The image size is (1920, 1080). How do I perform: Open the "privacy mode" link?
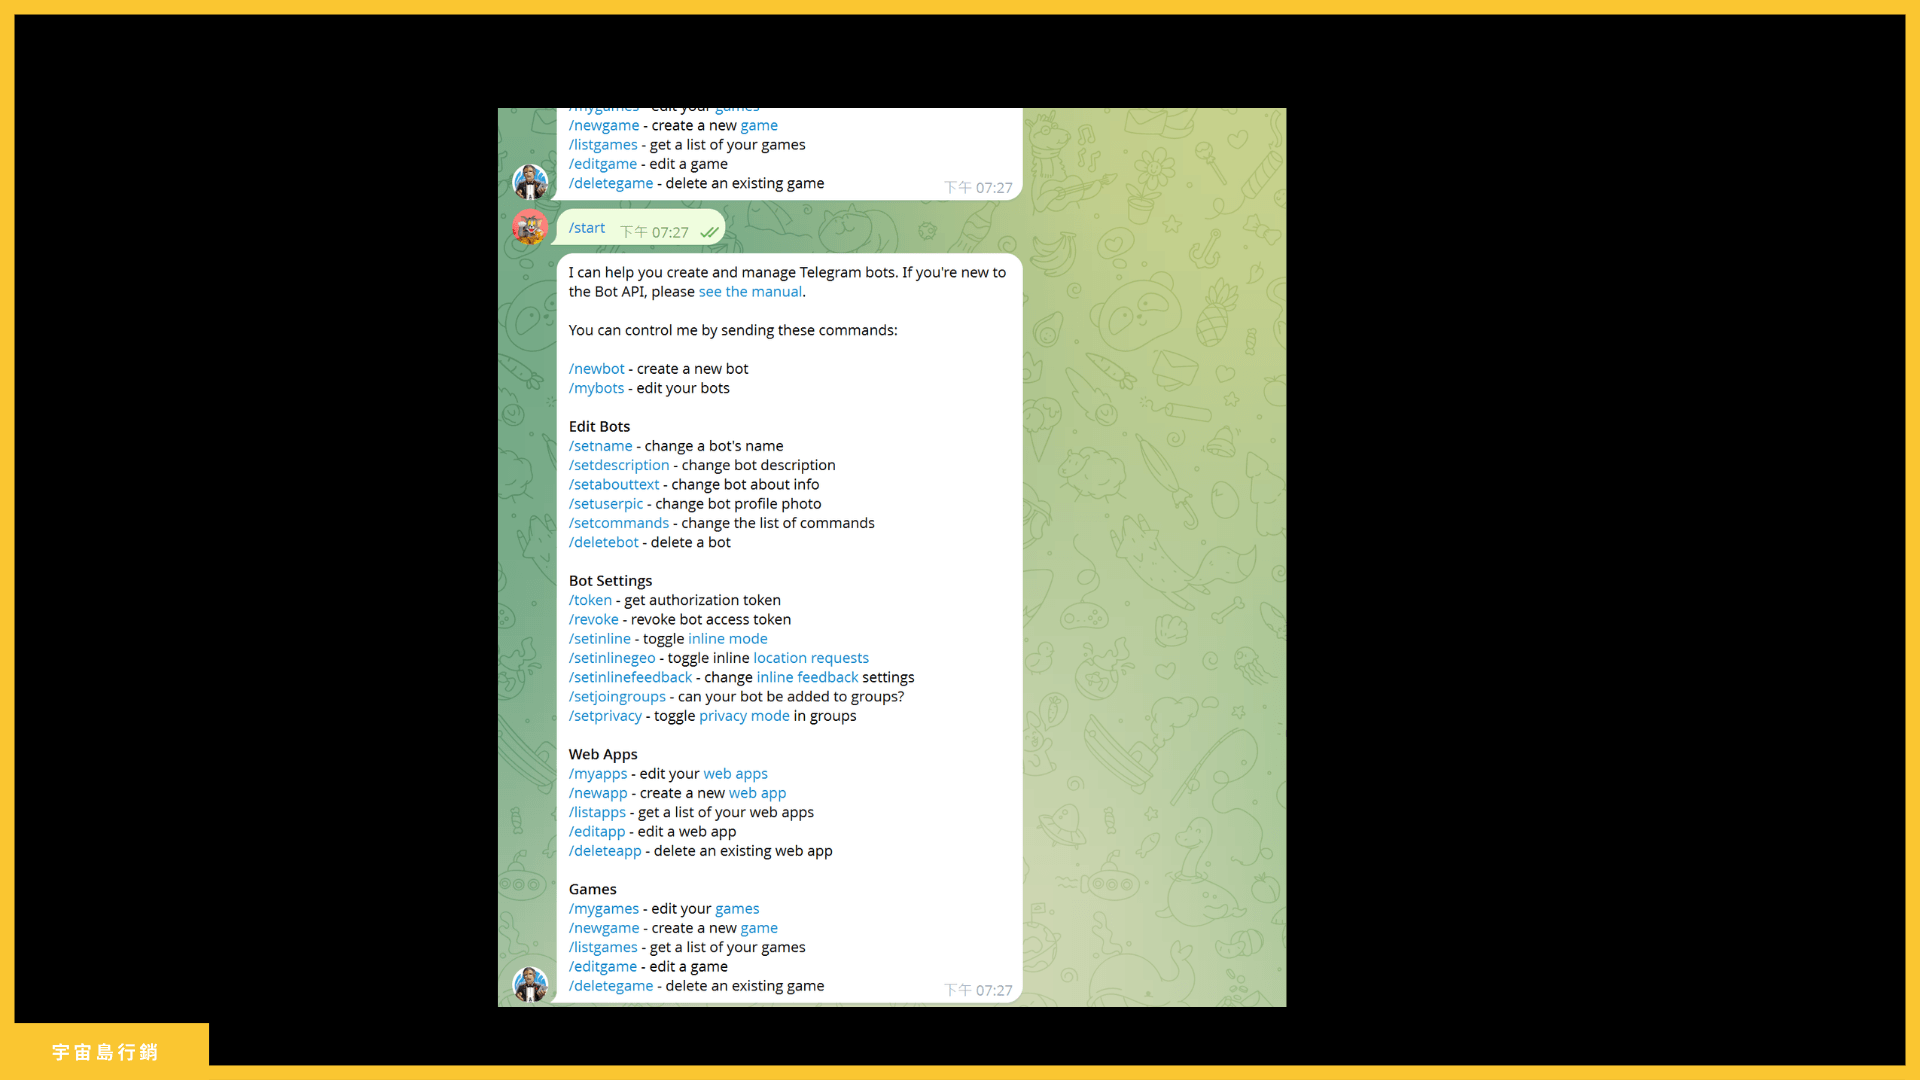(x=744, y=716)
